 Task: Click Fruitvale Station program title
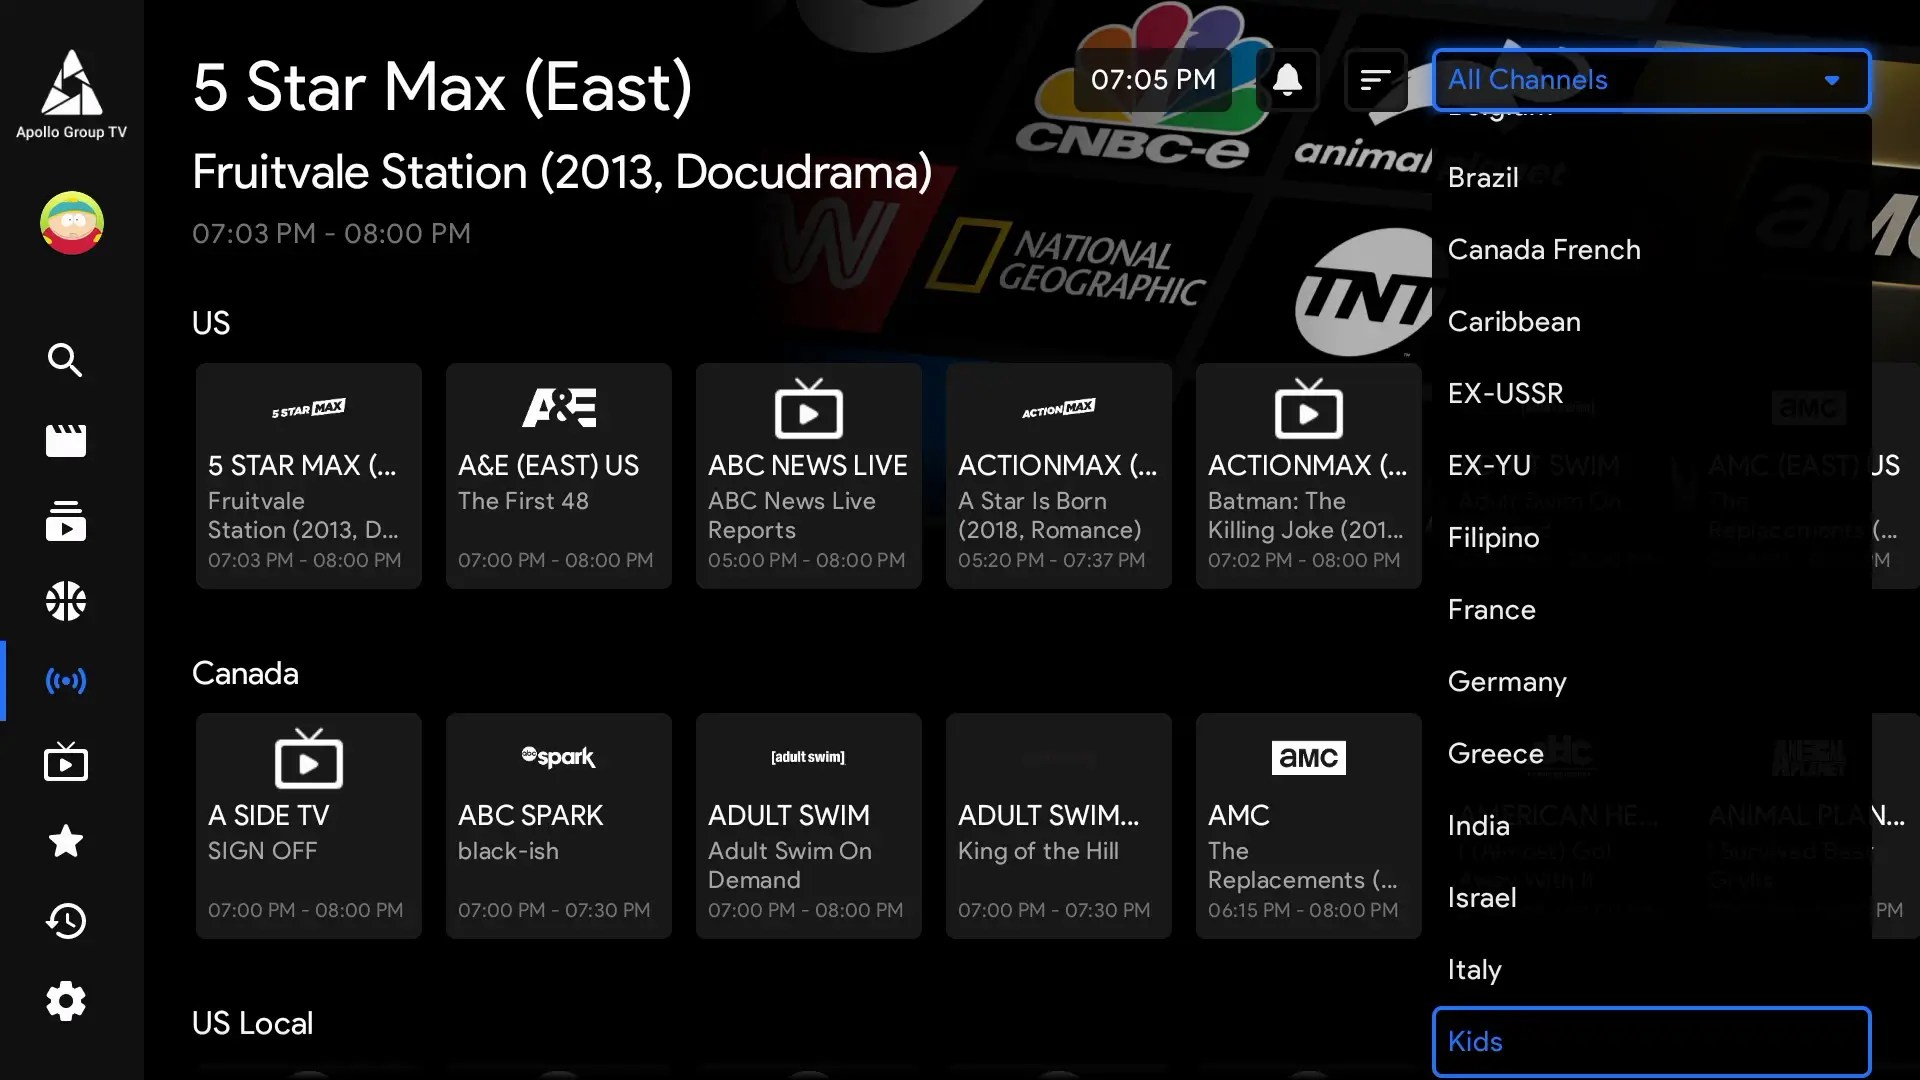tap(562, 172)
